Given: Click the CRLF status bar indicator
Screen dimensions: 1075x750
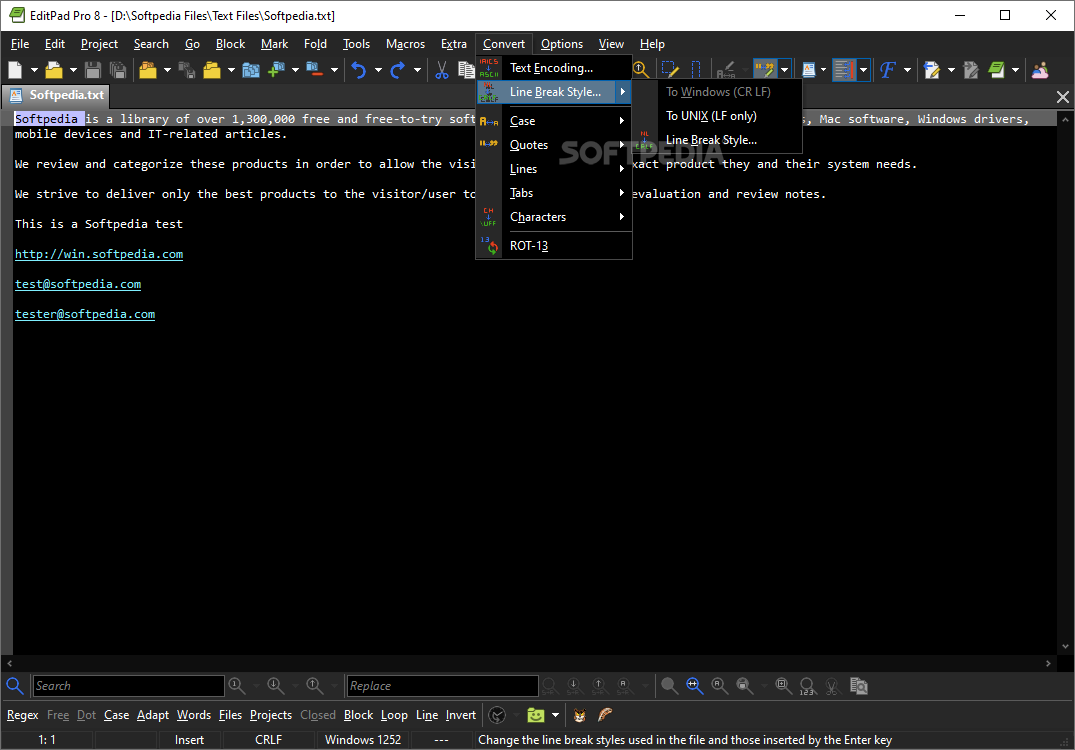Looking at the screenshot, I should tap(269, 740).
